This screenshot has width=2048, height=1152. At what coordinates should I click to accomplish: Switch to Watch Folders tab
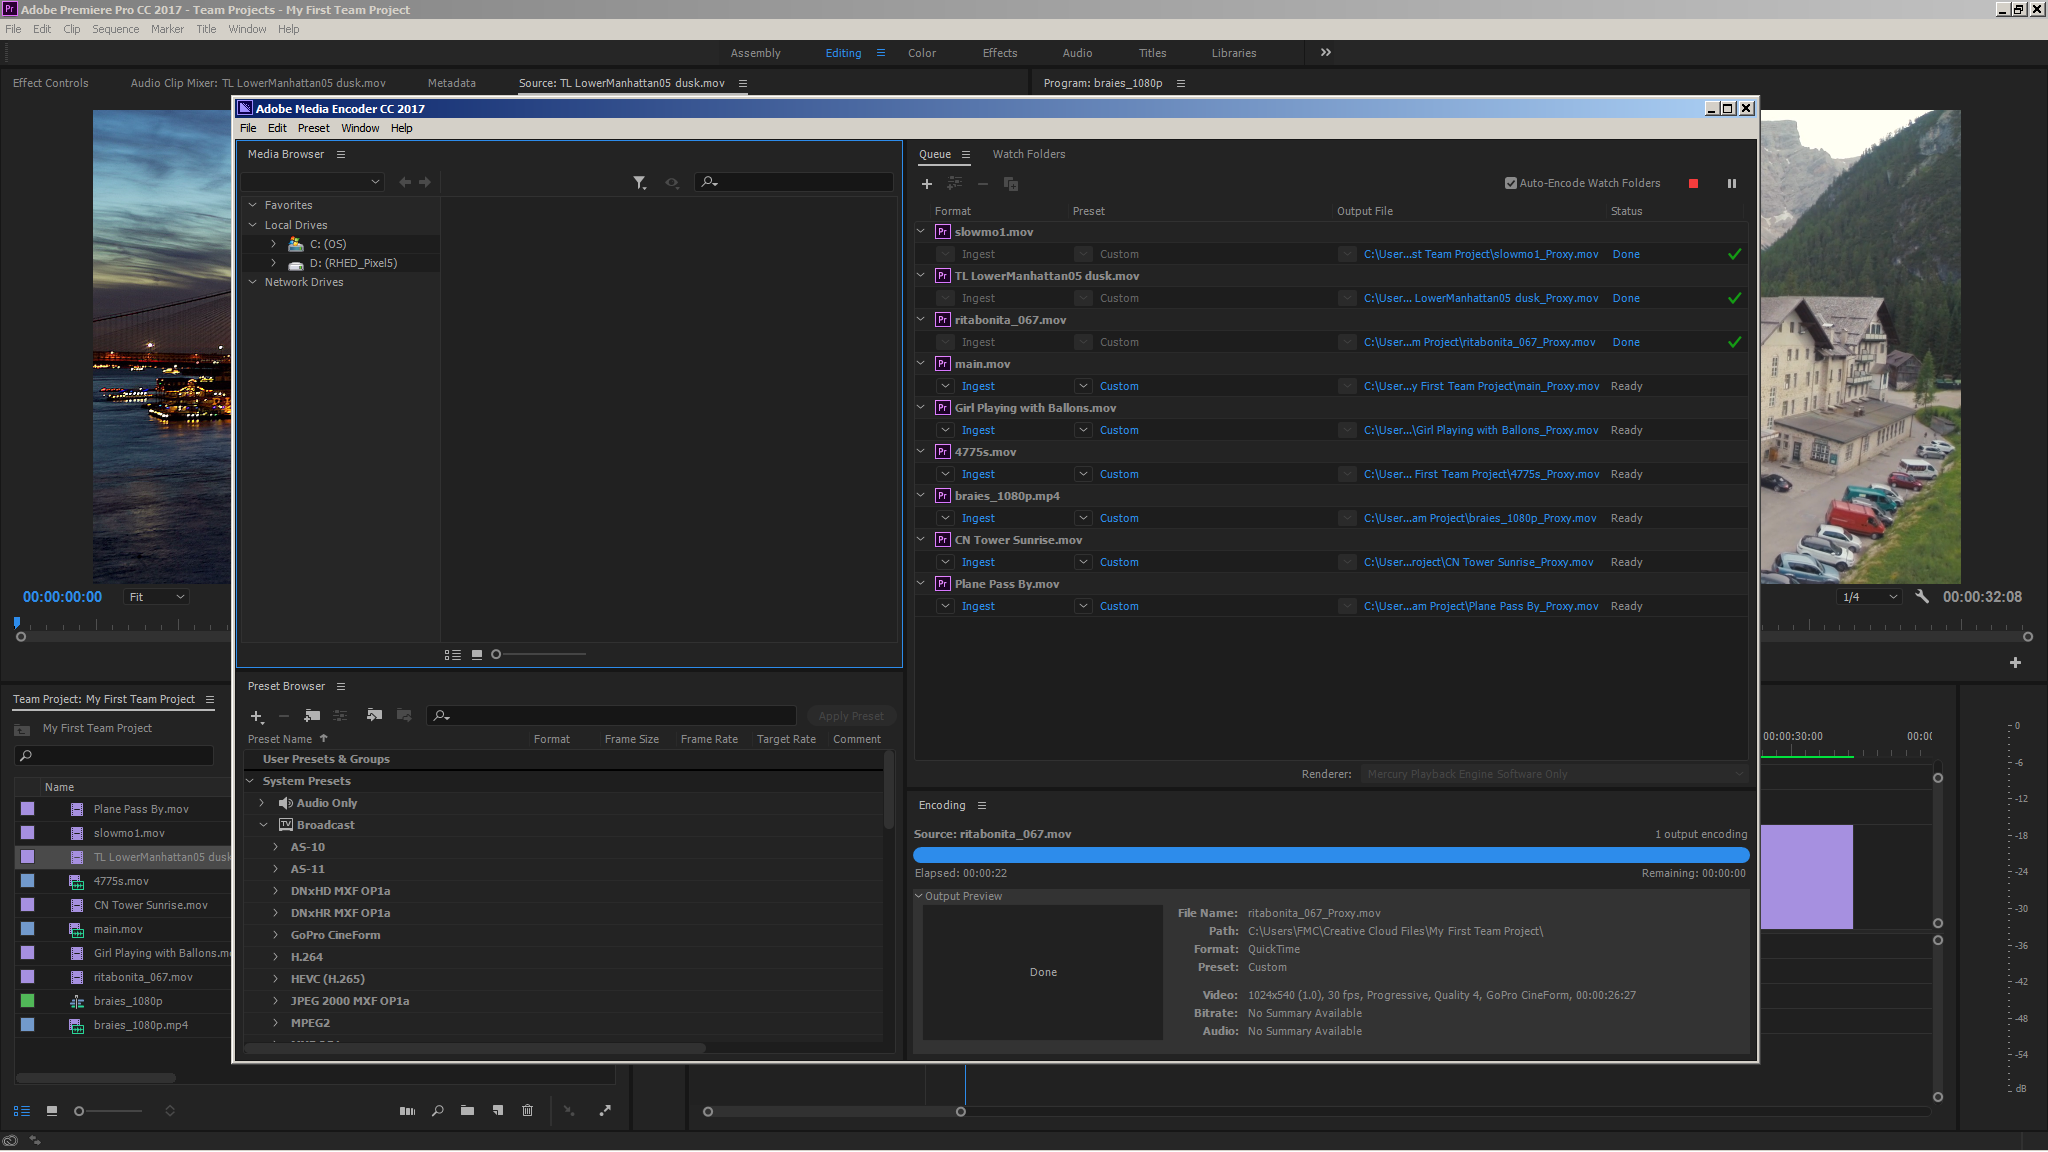pyautogui.click(x=1028, y=155)
